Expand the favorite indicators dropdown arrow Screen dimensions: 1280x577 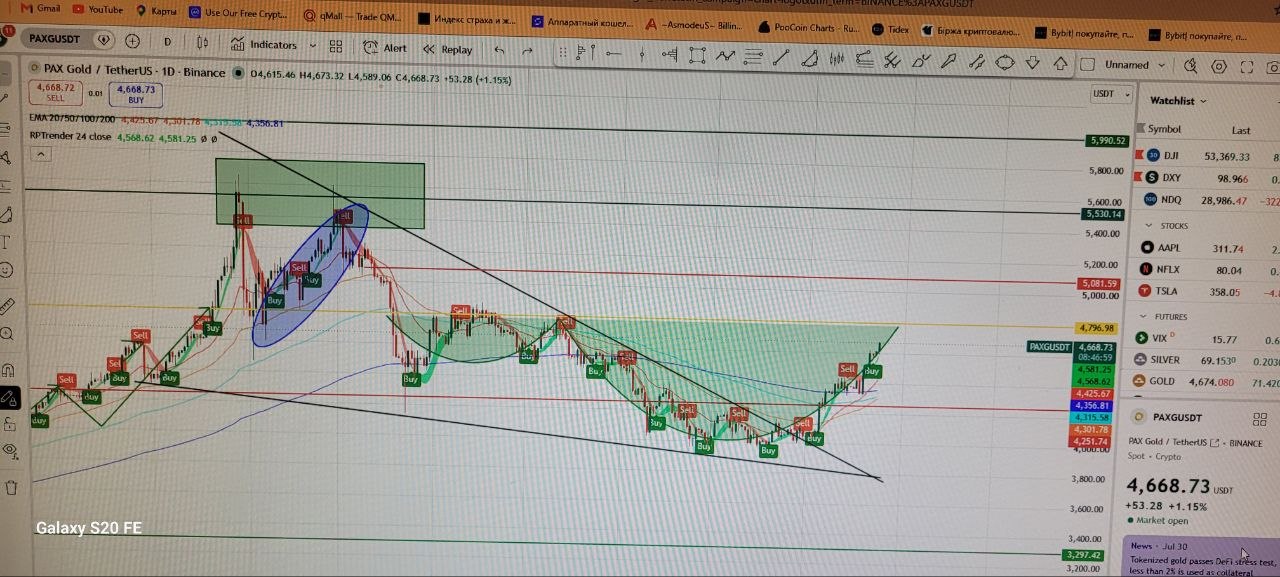tap(313, 46)
